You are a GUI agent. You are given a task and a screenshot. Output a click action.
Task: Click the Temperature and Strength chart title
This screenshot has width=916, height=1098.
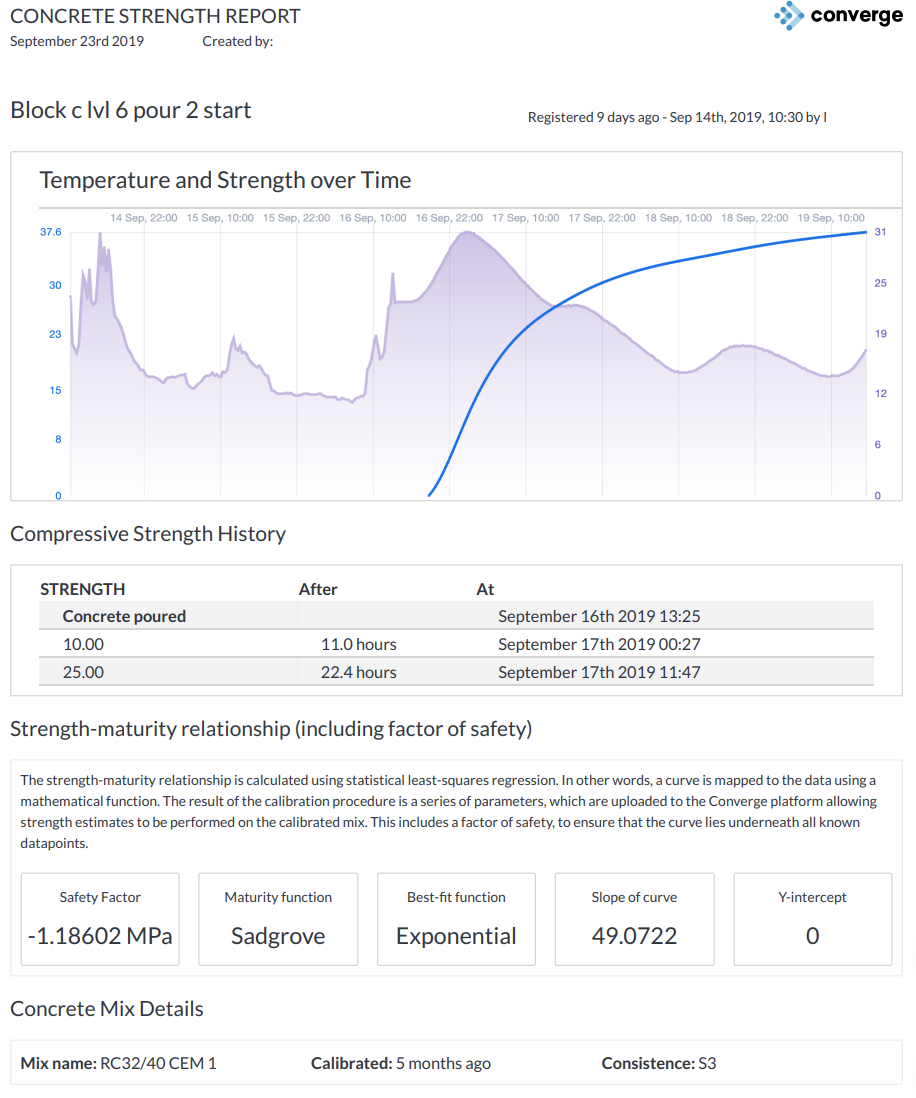[225, 180]
